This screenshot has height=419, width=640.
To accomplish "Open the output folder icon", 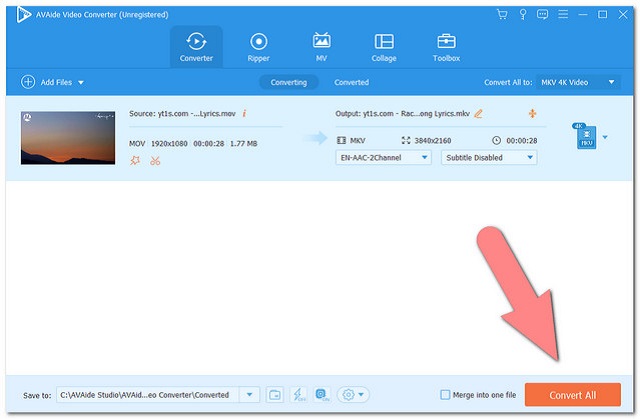I will pos(275,395).
